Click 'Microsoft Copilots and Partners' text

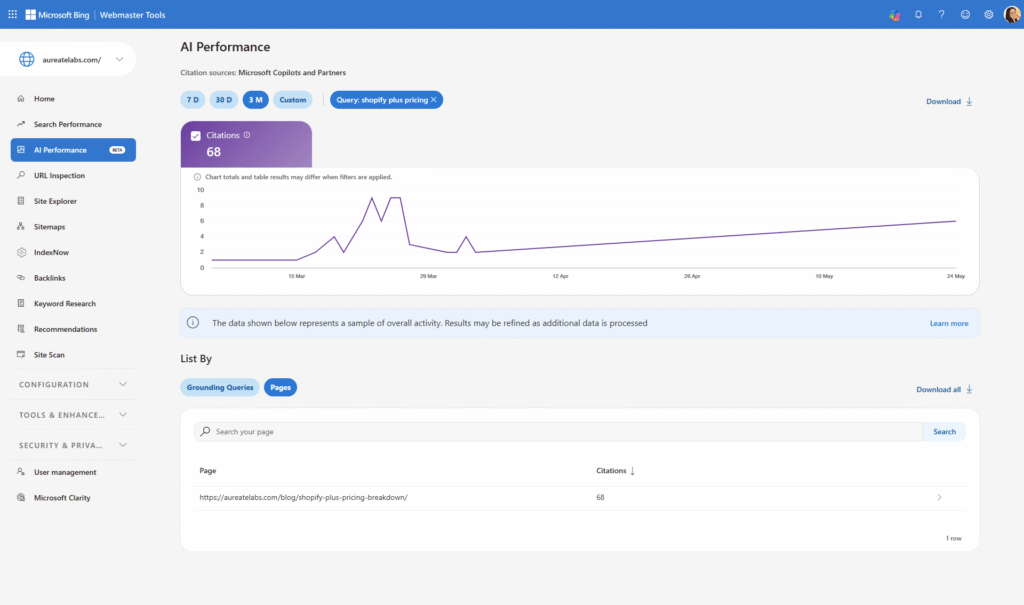[x=292, y=73]
